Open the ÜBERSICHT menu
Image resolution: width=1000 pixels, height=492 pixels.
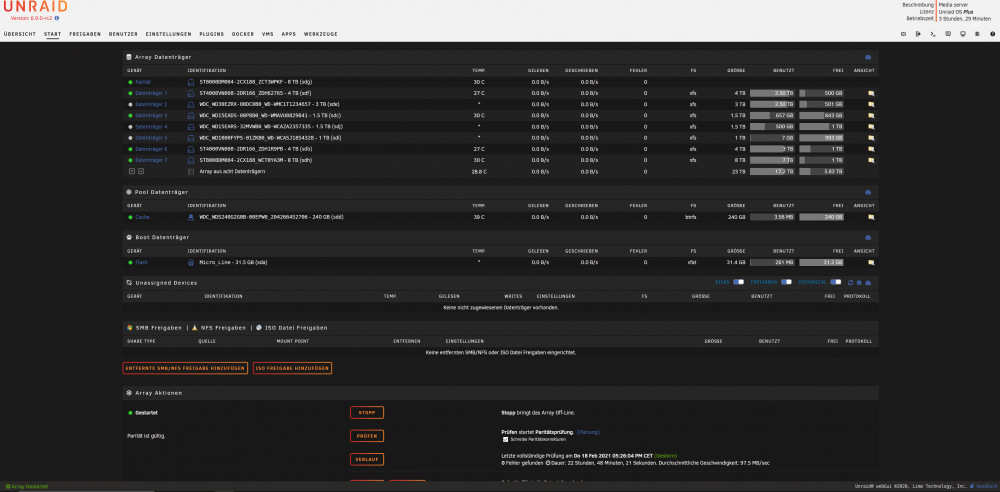(x=20, y=34)
